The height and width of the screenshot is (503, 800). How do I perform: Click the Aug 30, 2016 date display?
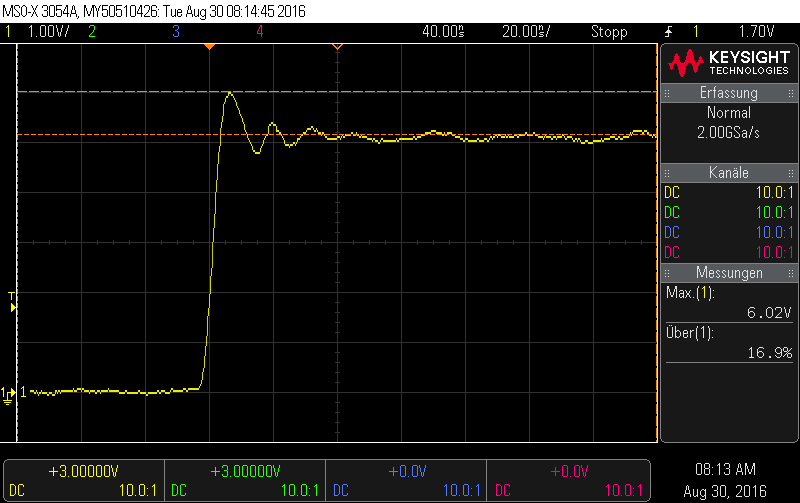[x=725, y=491]
